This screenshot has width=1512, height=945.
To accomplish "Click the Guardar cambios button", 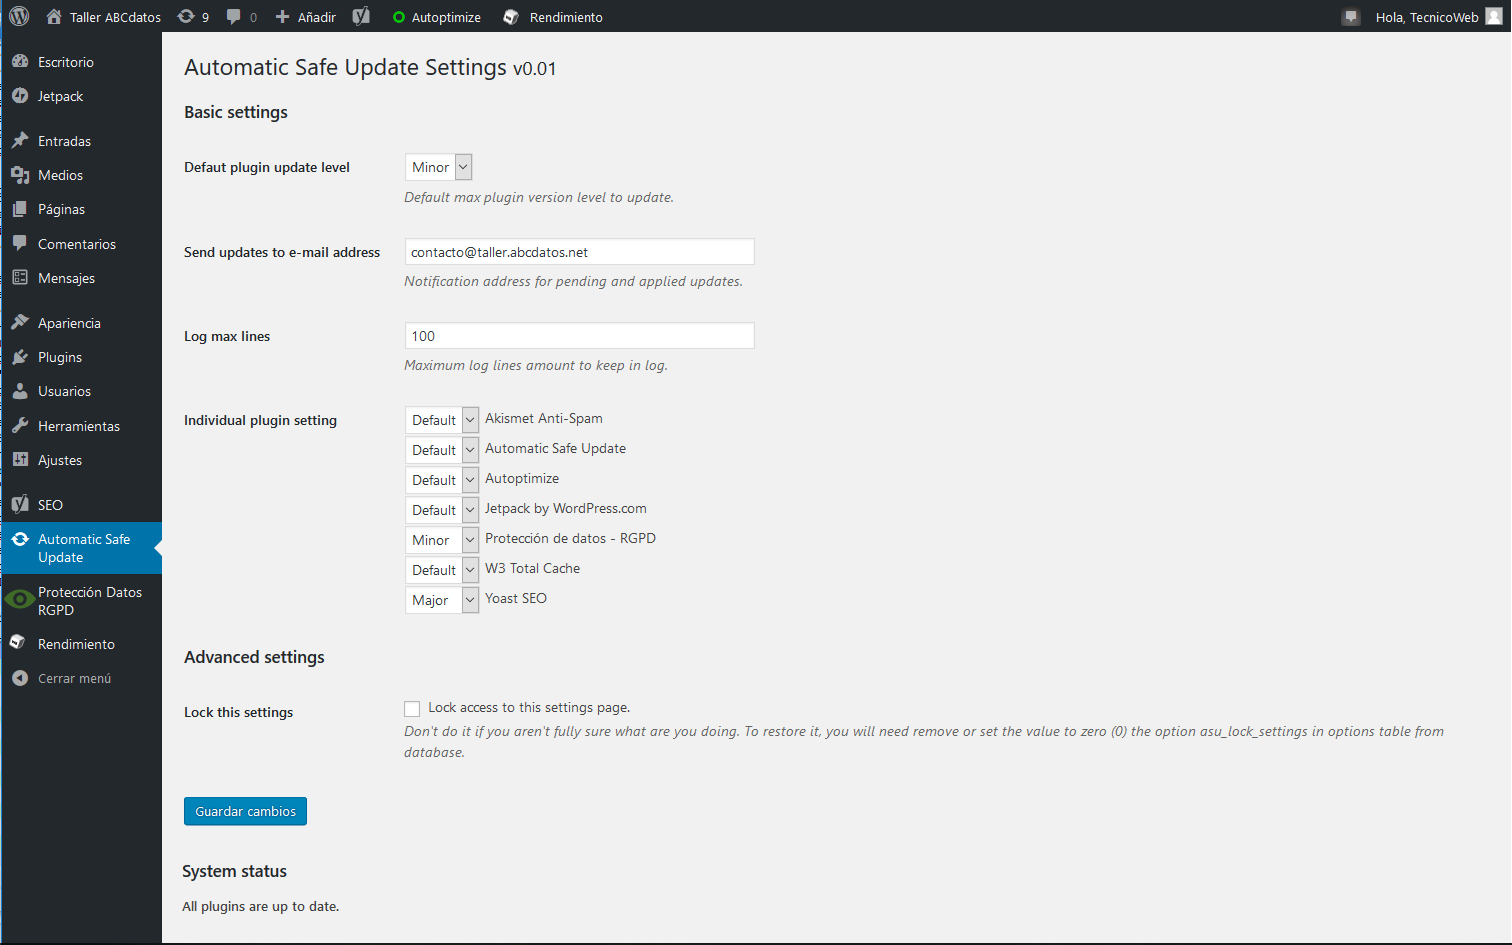I will pyautogui.click(x=245, y=811).
